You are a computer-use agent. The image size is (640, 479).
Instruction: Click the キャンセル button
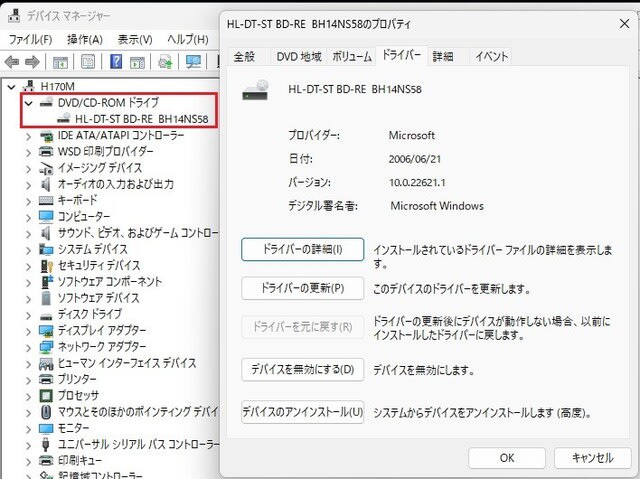[593, 458]
